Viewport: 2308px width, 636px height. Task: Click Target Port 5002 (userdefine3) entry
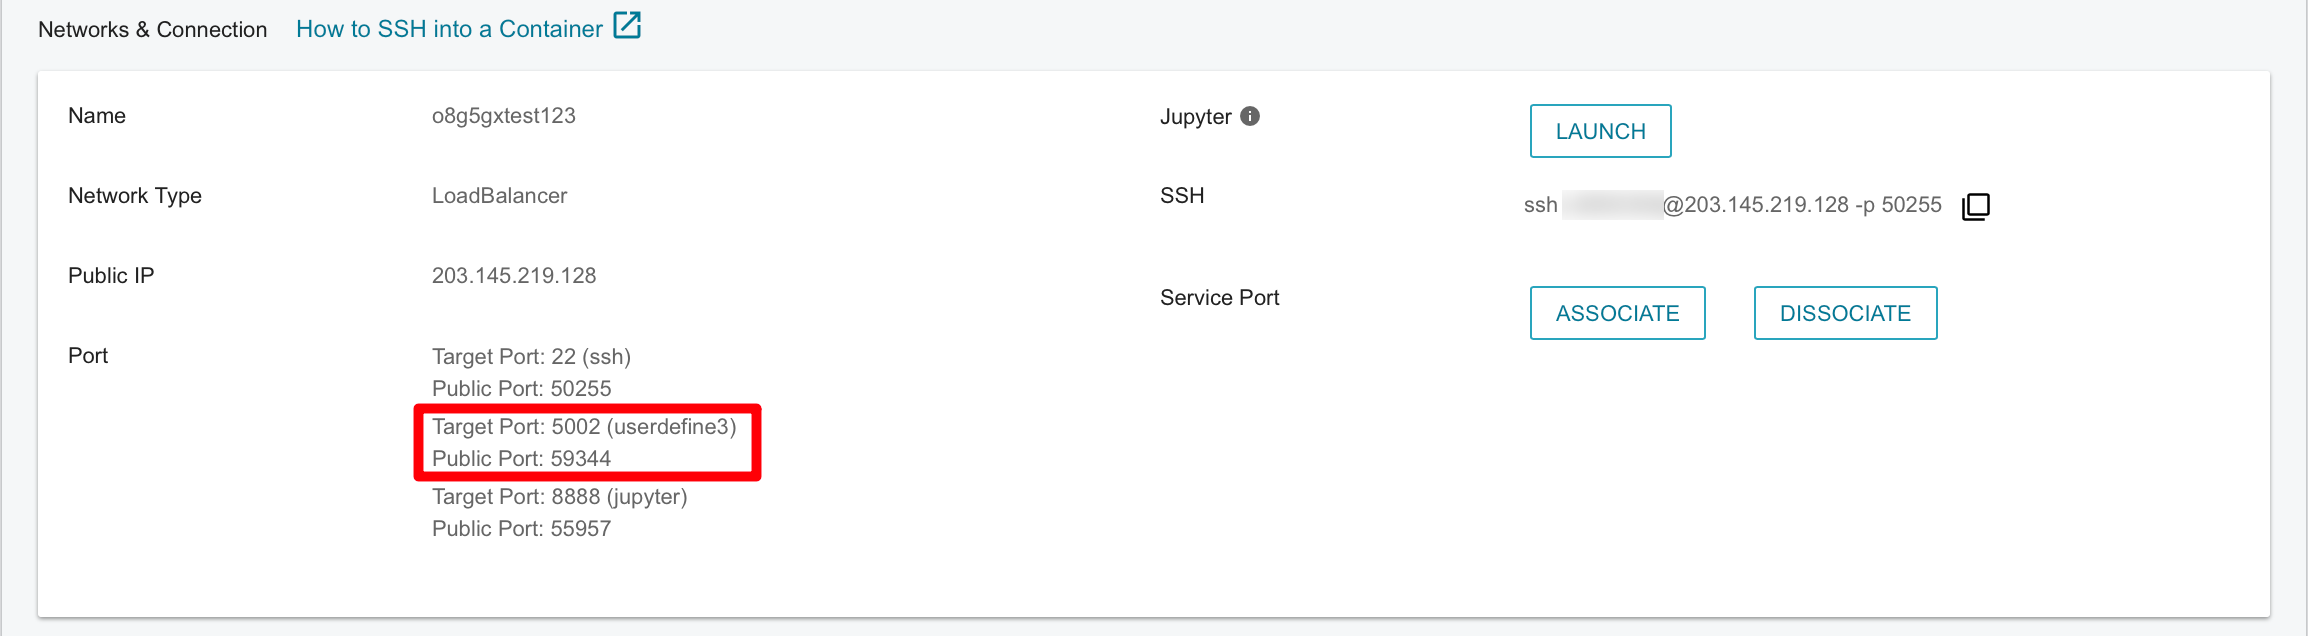point(584,427)
